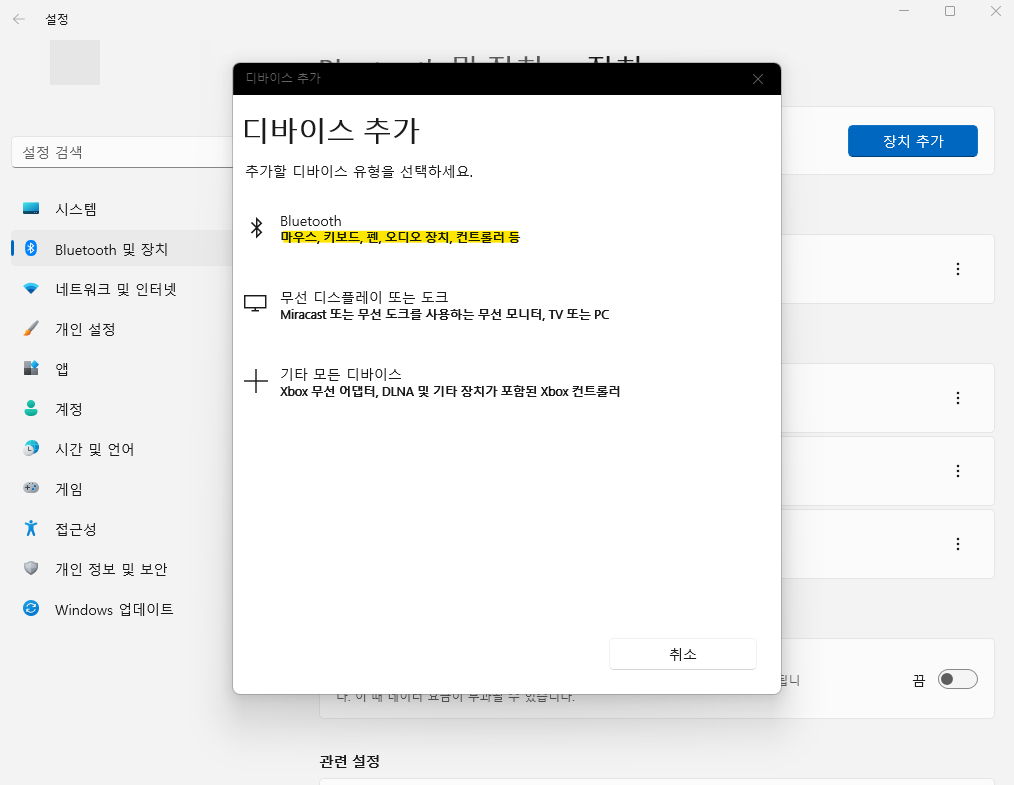This screenshot has height=785, width=1014.
Task: Click the 취소 button
Action: pyautogui.click(x=683, y=654)
